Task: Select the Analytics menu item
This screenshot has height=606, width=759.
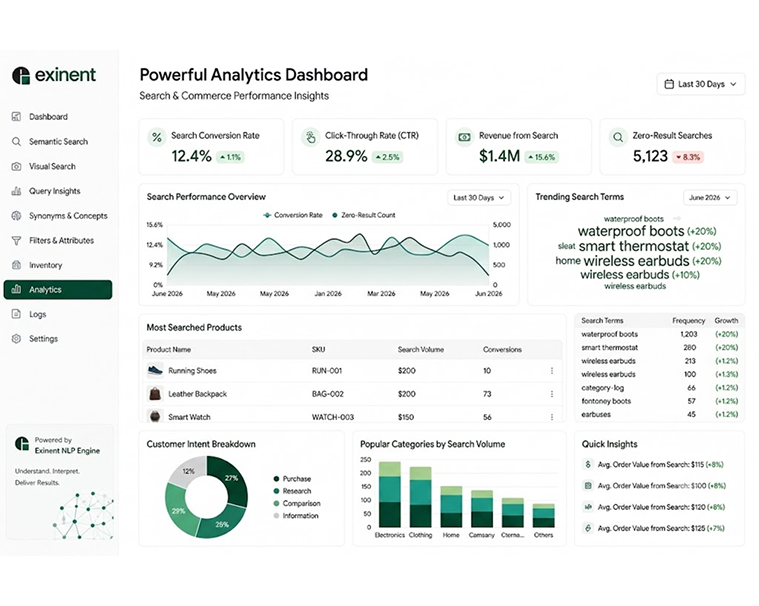Action: 58,289
